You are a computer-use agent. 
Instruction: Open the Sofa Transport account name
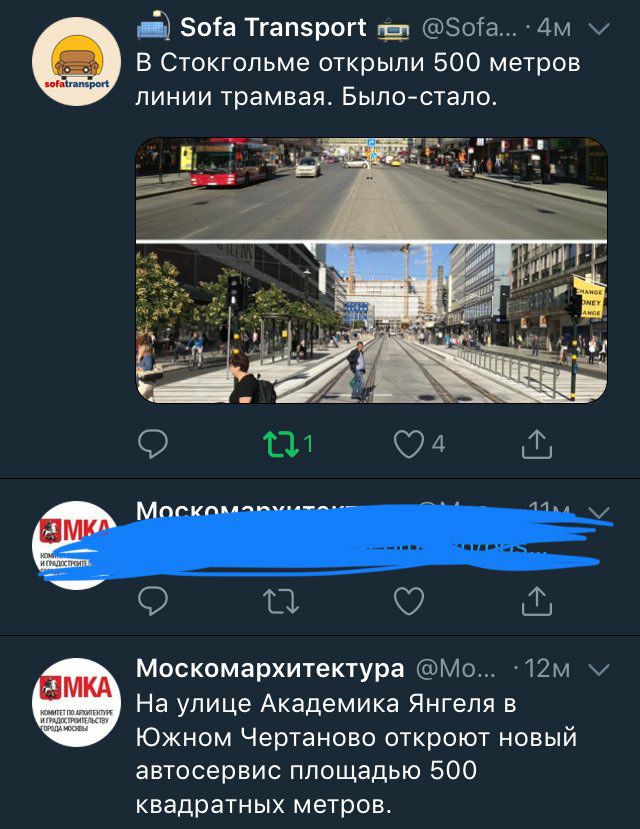[x=273, y=27]
